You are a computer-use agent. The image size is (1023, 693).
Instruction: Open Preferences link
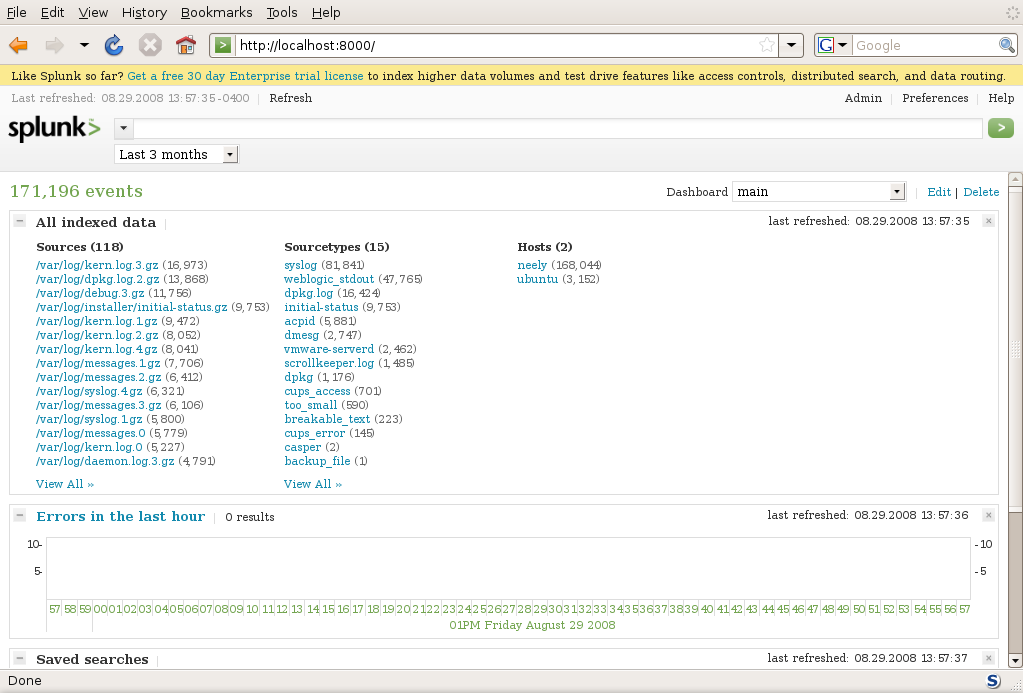(x=935, y=98)
